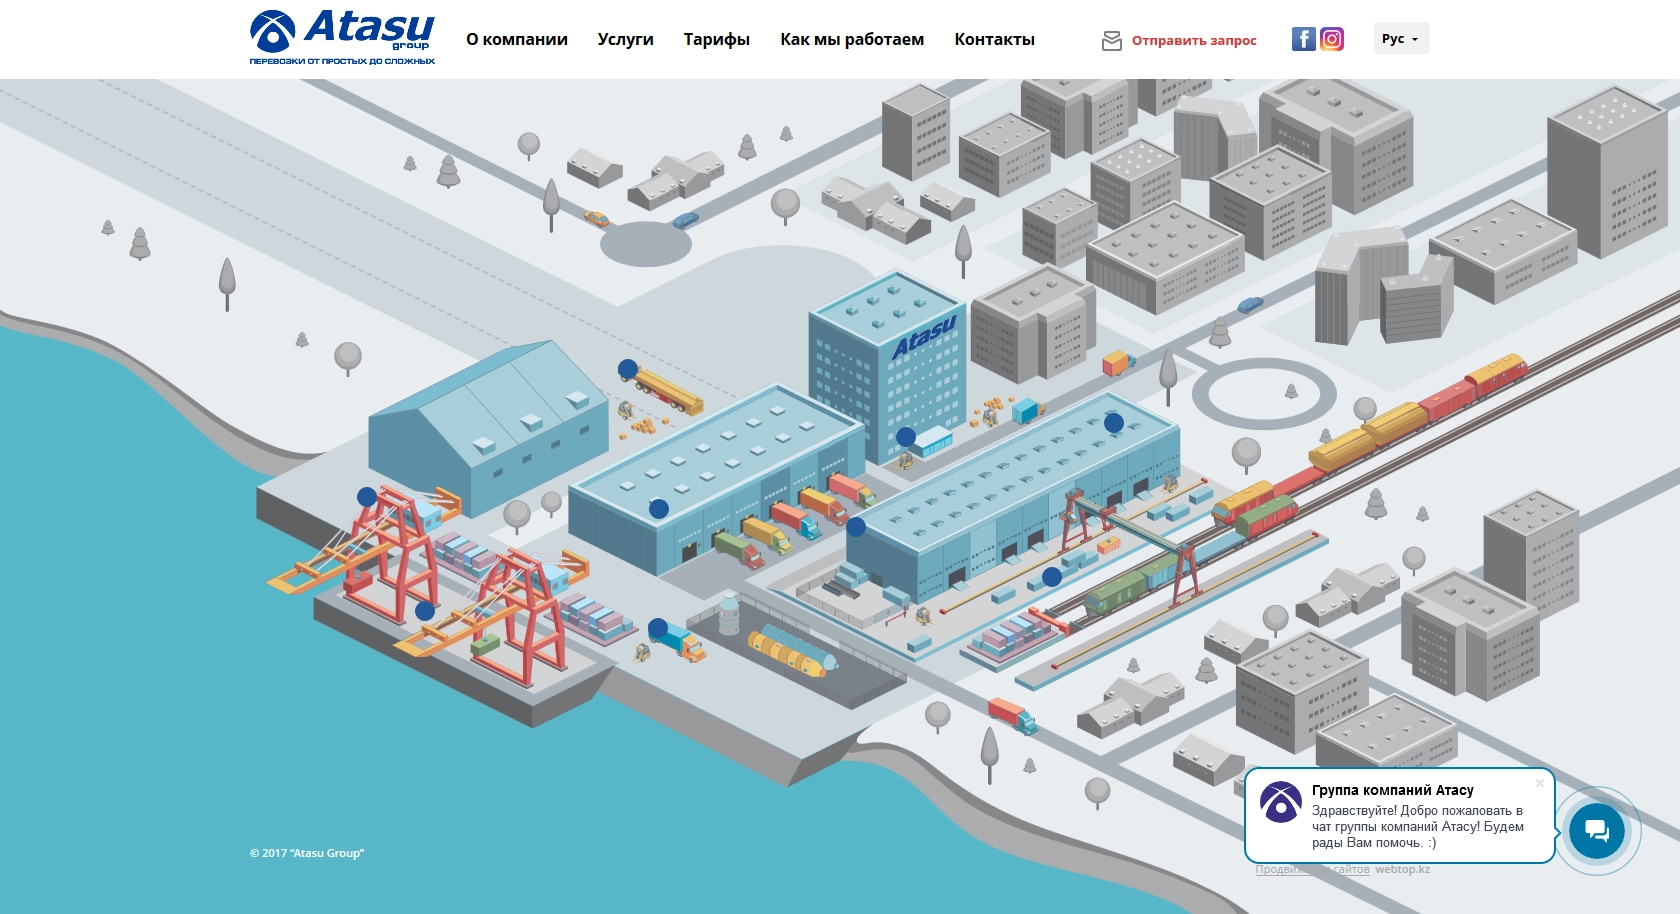Click the Atasu sign on the office tower

[924, 337]
